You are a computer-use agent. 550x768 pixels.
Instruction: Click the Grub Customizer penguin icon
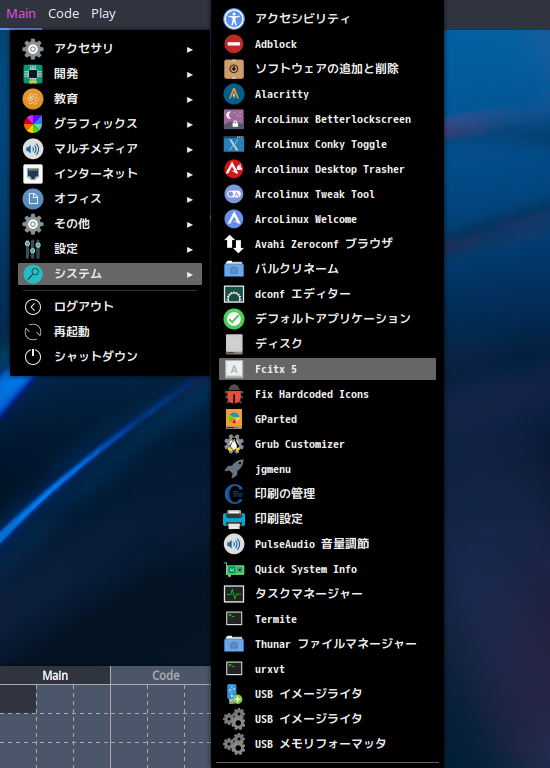click(234, 444)
